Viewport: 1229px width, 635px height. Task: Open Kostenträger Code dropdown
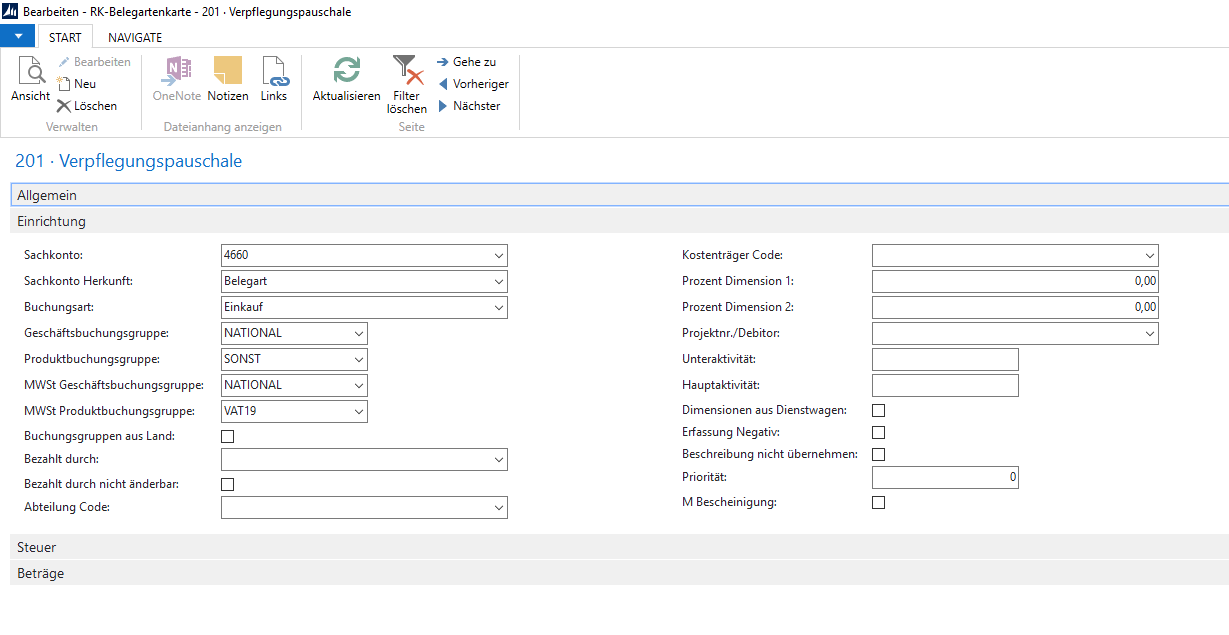click(1149, 256)
